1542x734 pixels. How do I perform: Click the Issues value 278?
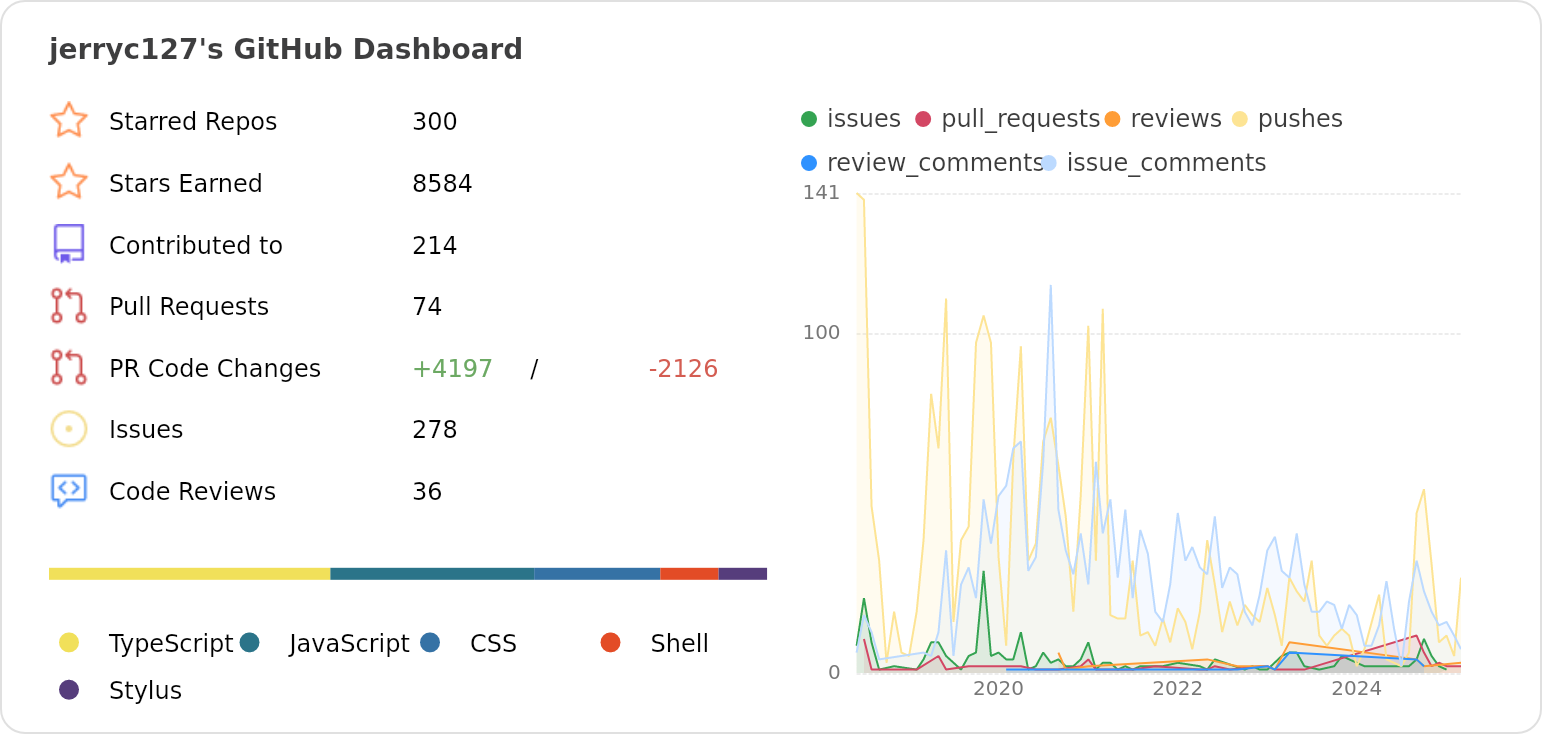click(x=435, y=430)
